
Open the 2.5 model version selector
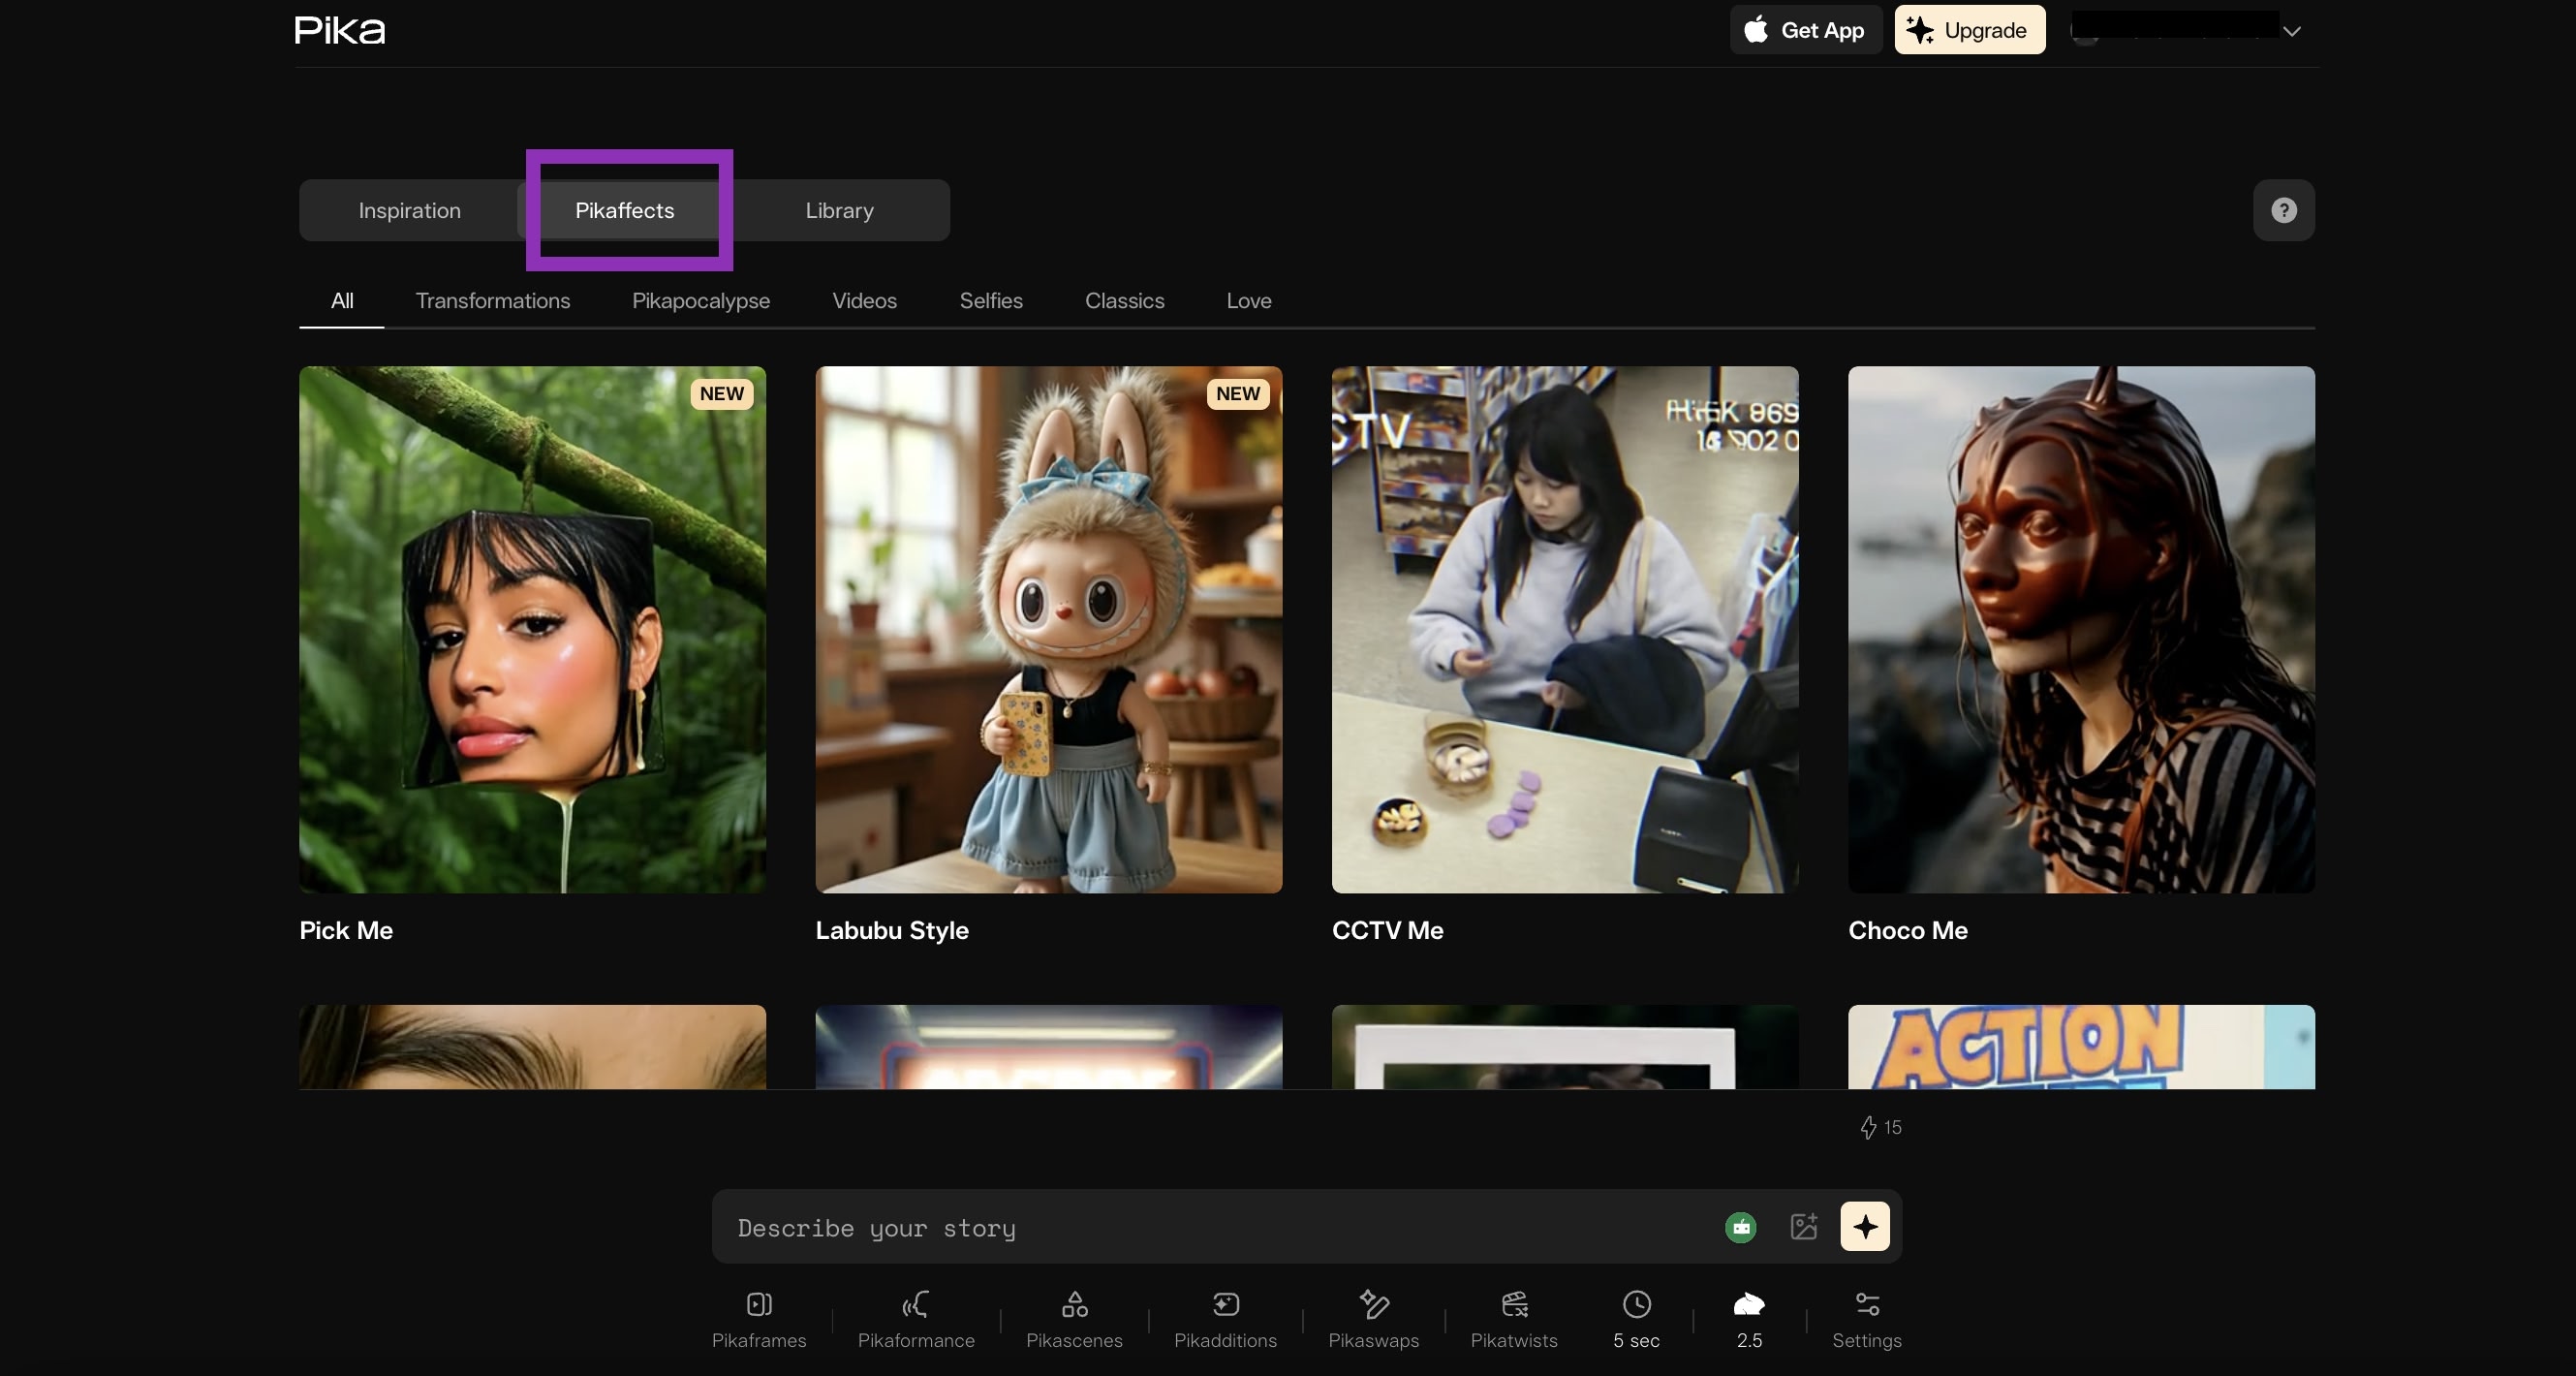coord(1749,1320)
